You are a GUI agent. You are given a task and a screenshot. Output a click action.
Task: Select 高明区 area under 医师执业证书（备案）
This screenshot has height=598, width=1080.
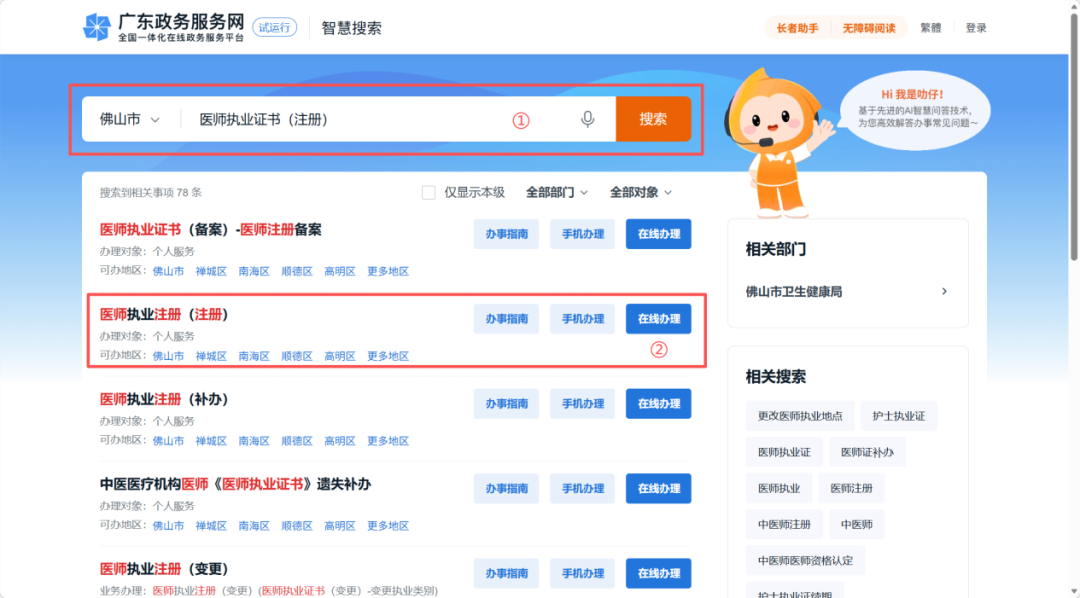[x=340, y=271]
